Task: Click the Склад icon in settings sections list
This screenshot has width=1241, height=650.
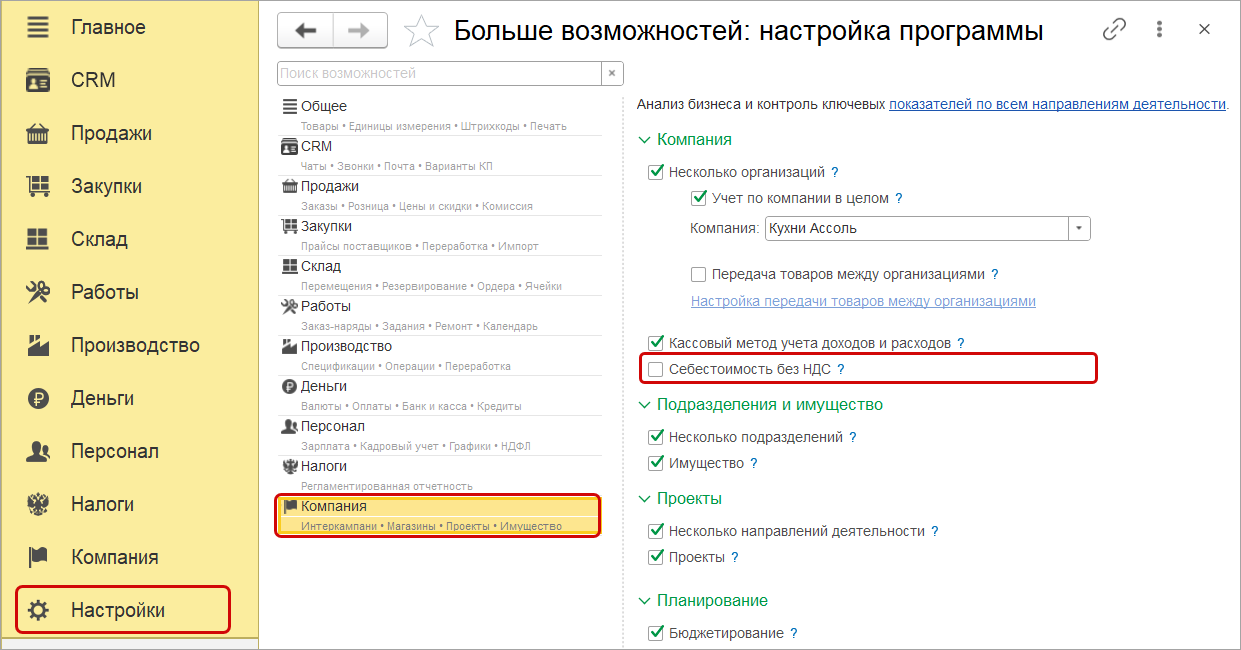Action: point(290,266)
